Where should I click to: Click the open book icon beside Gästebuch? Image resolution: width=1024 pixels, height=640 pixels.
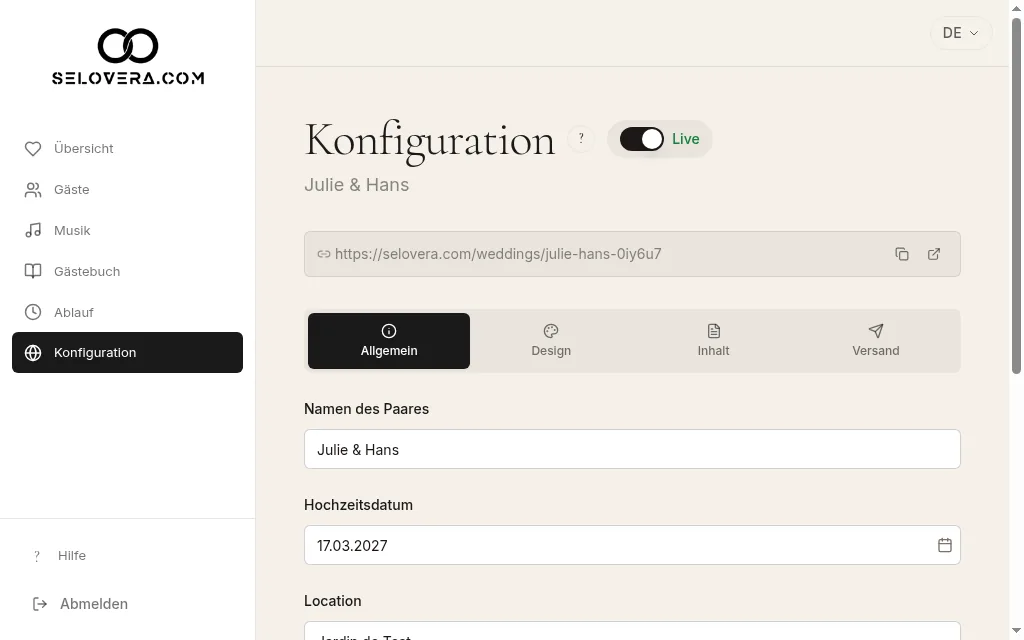pos(33,272)
